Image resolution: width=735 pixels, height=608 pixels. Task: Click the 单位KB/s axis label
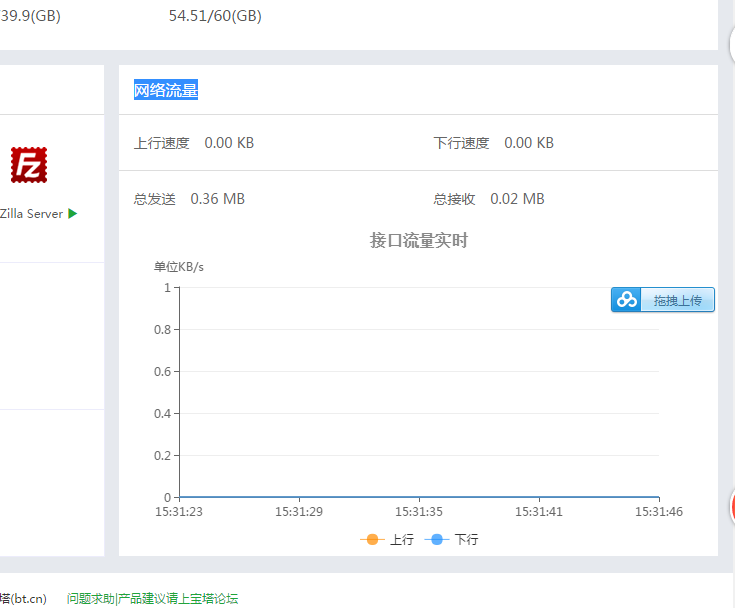click(x=179, y=267)
